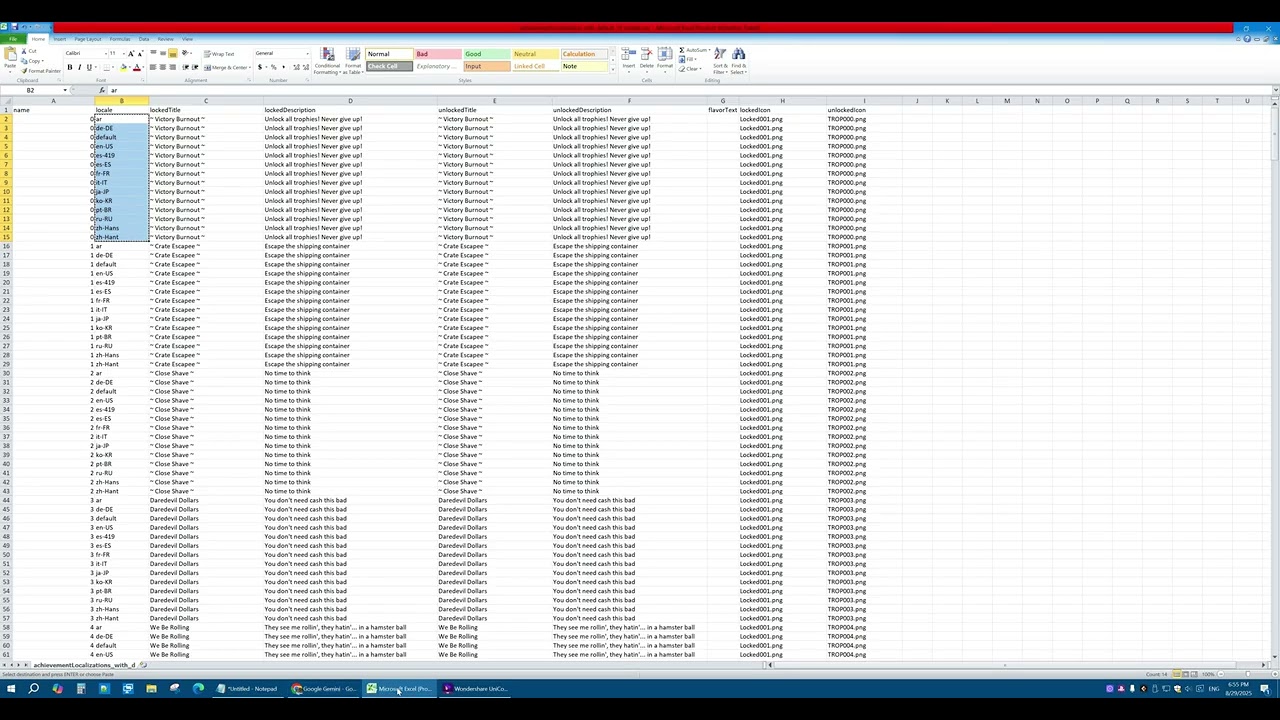
Task: Open the Calibri font name dropdown
Action: [106, 54]
